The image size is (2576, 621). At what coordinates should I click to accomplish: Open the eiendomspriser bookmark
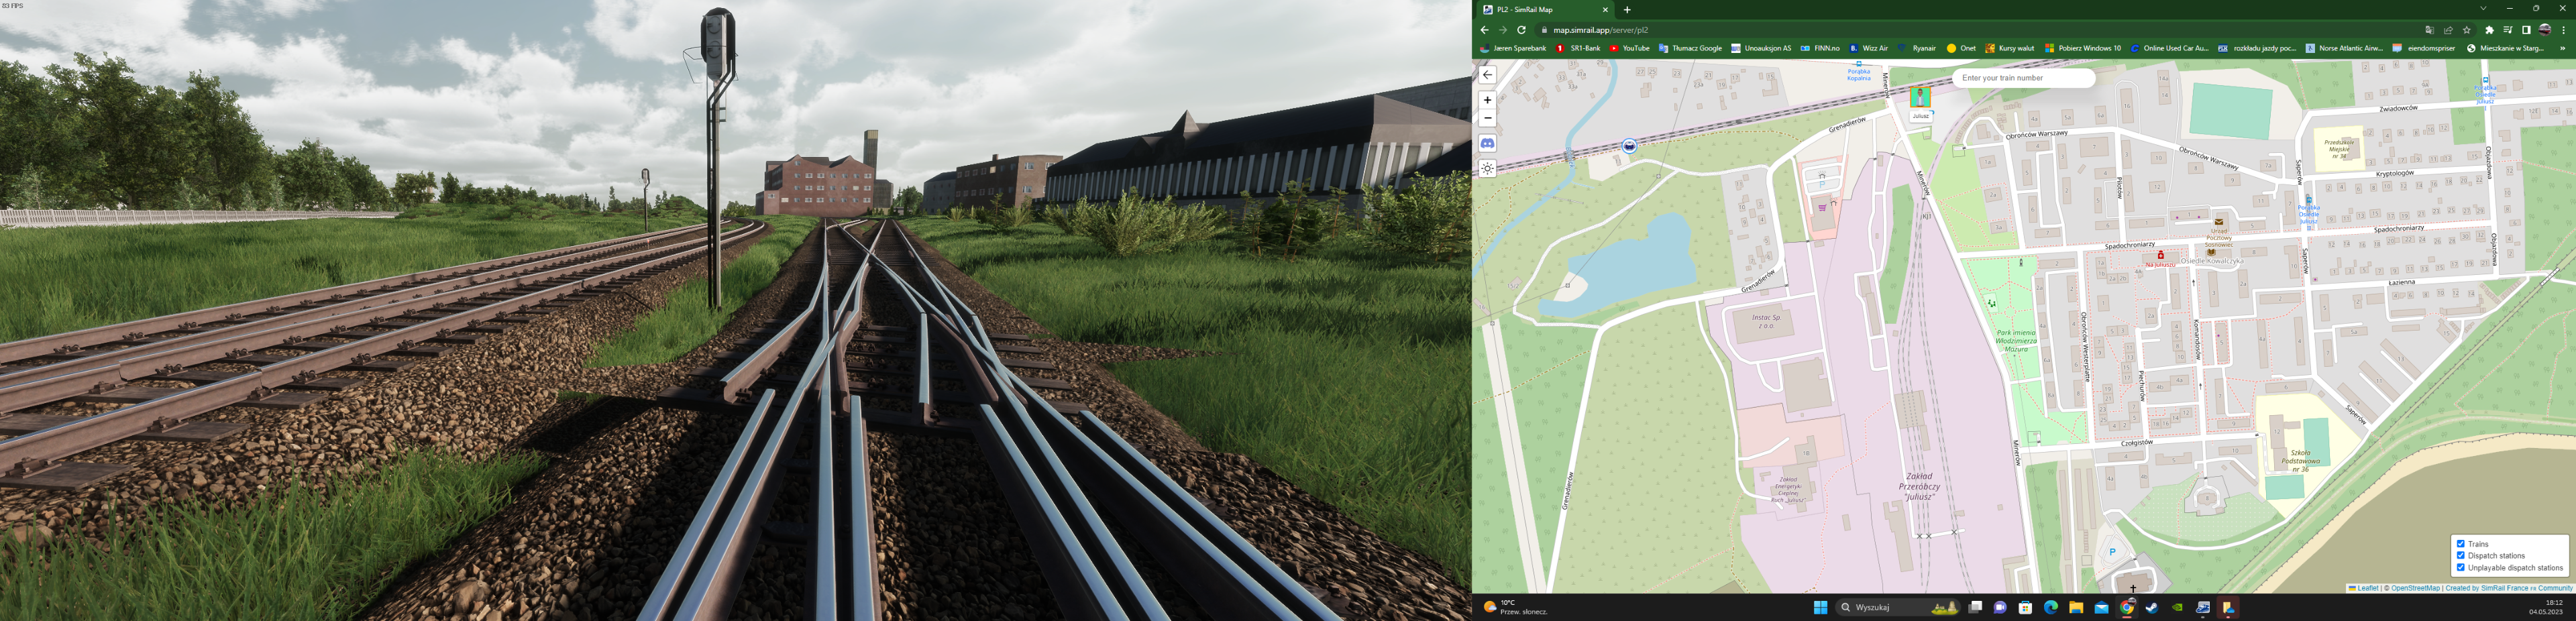2424,48
